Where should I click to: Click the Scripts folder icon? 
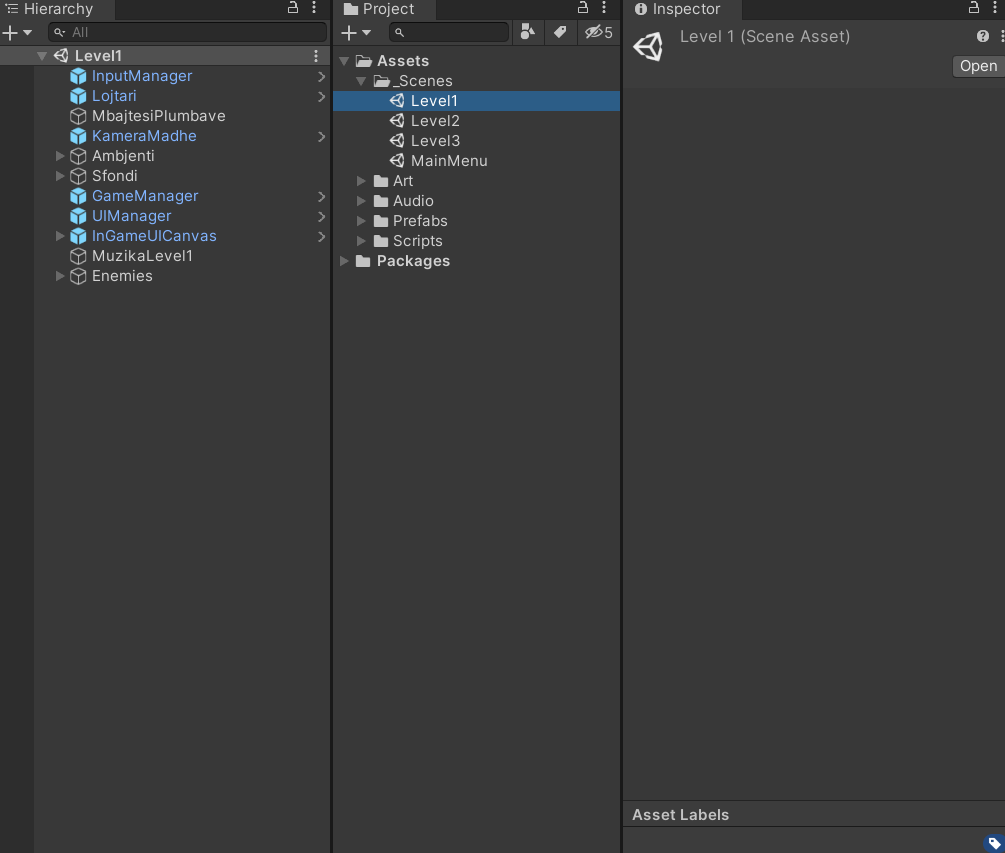(381, 241)
